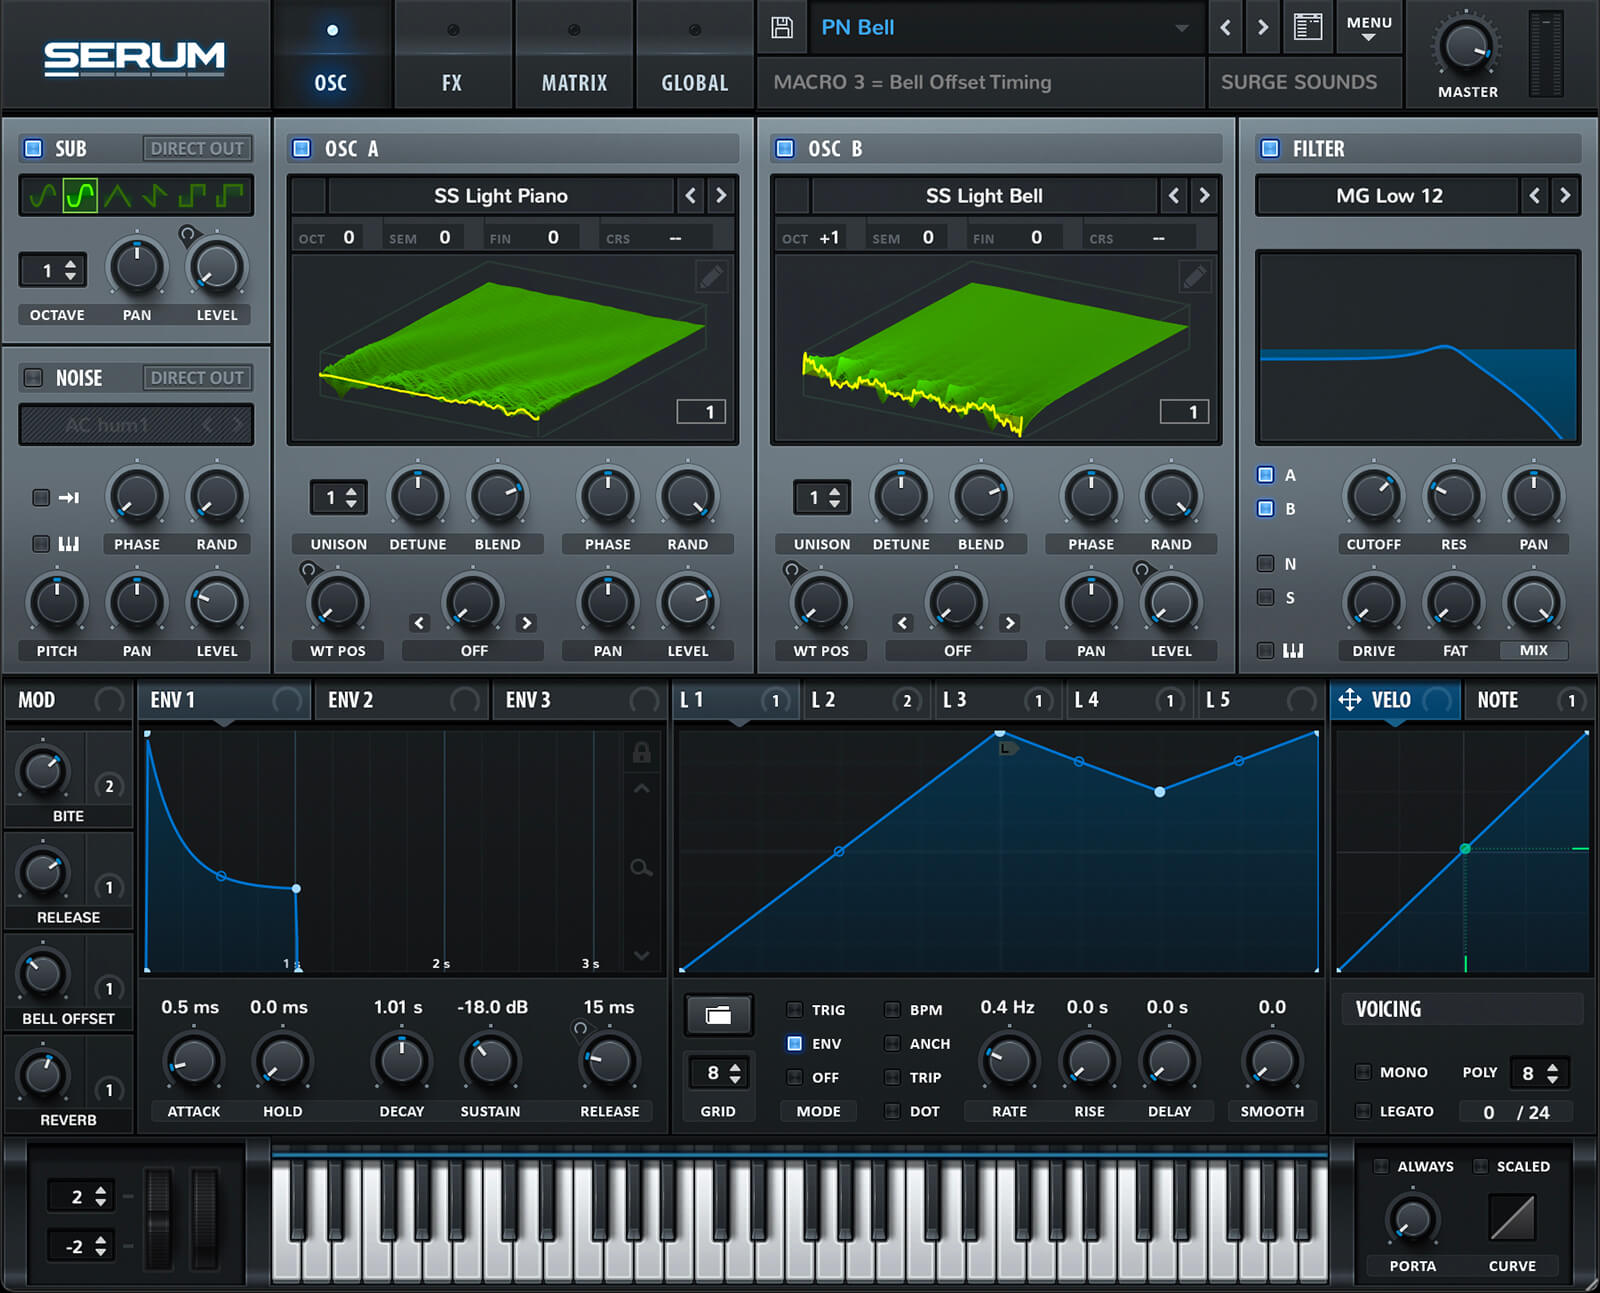Toggle filter routing for oscillator A
Viewport: 1600px width, 1293px height.
[1266, 474]
